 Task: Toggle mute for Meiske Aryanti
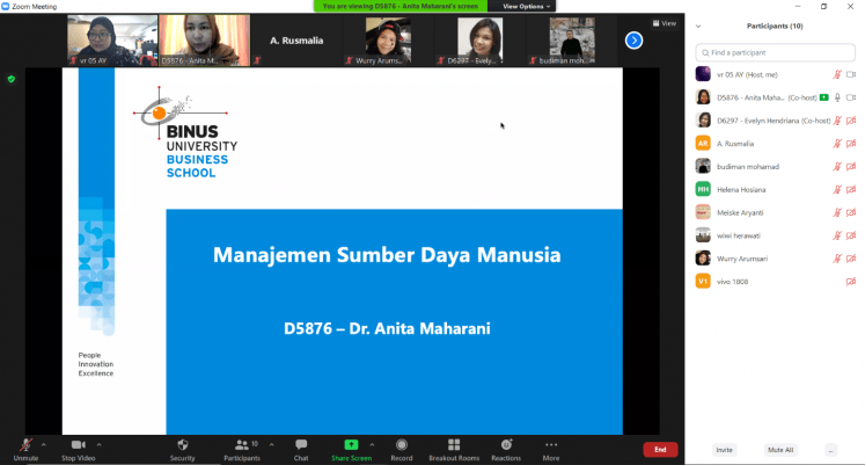tap(837, 213)
